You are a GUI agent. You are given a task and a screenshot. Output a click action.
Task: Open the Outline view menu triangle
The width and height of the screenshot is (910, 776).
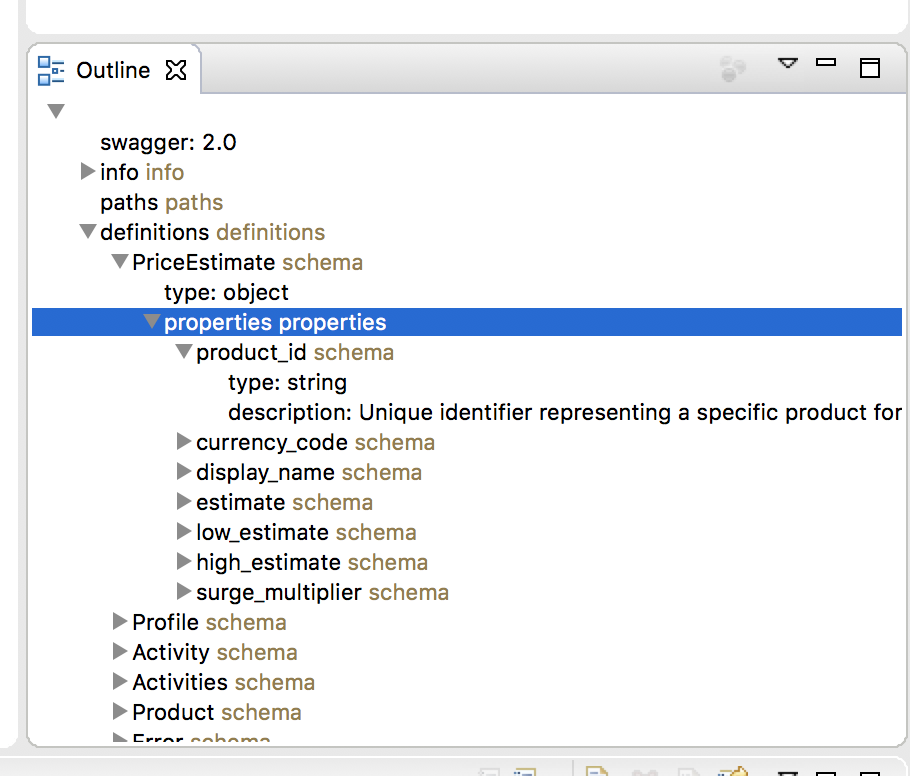point(788,63)
